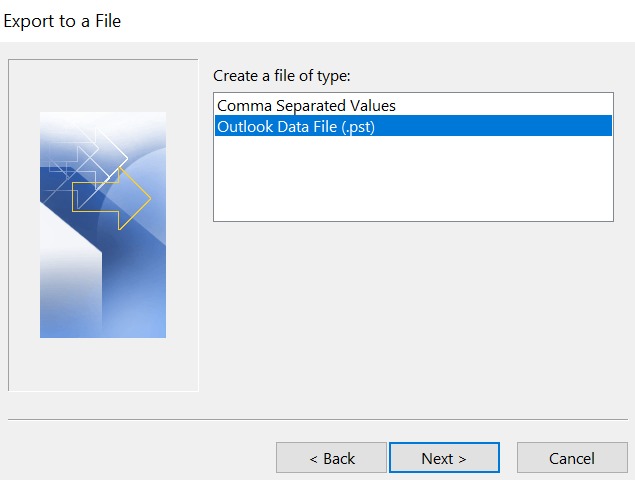Select Outlook Data File (.pst) entry
635x480 pixels.
coord(413,126)
